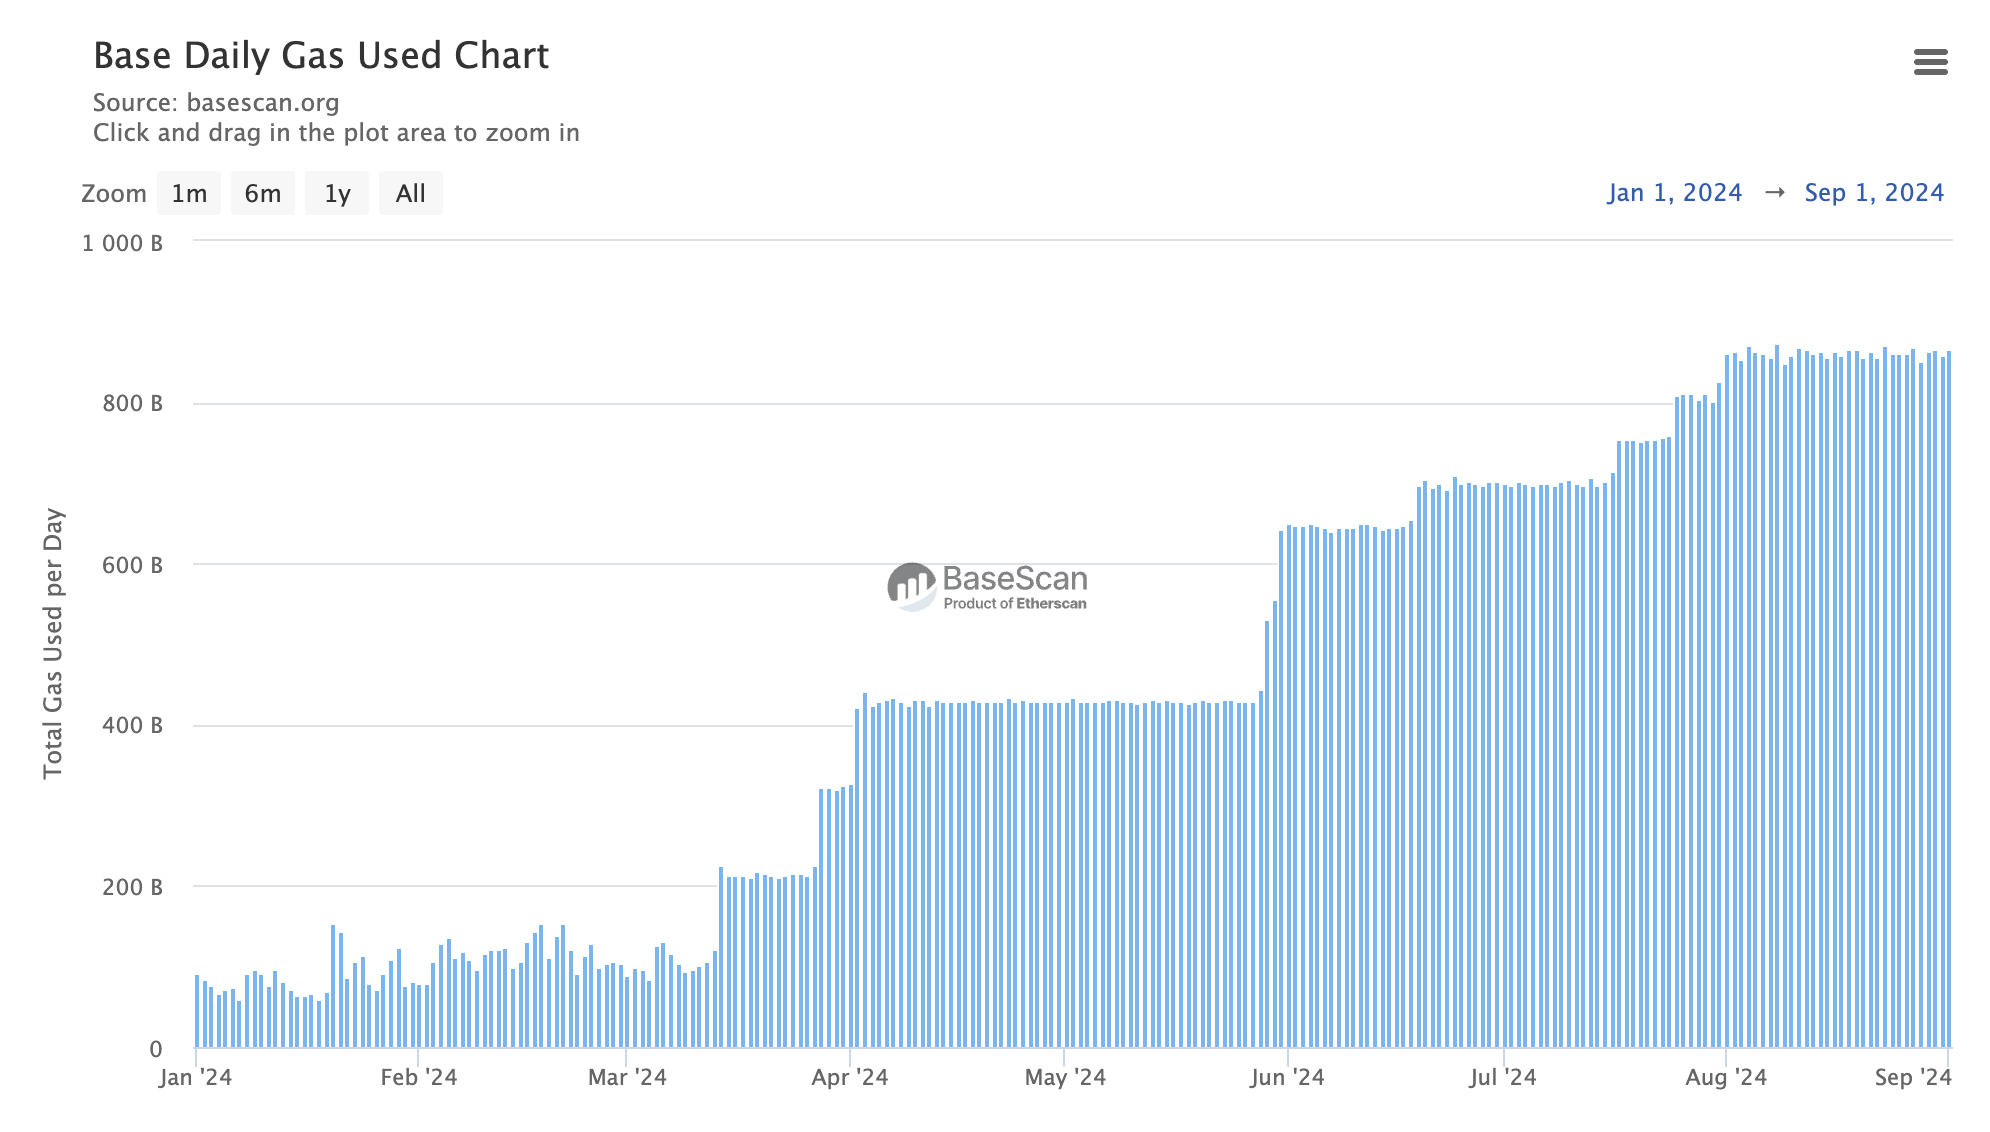Click the Total Gas Used per Day axis title
The image size is (1990, 1132).
[x=53, y=643]
